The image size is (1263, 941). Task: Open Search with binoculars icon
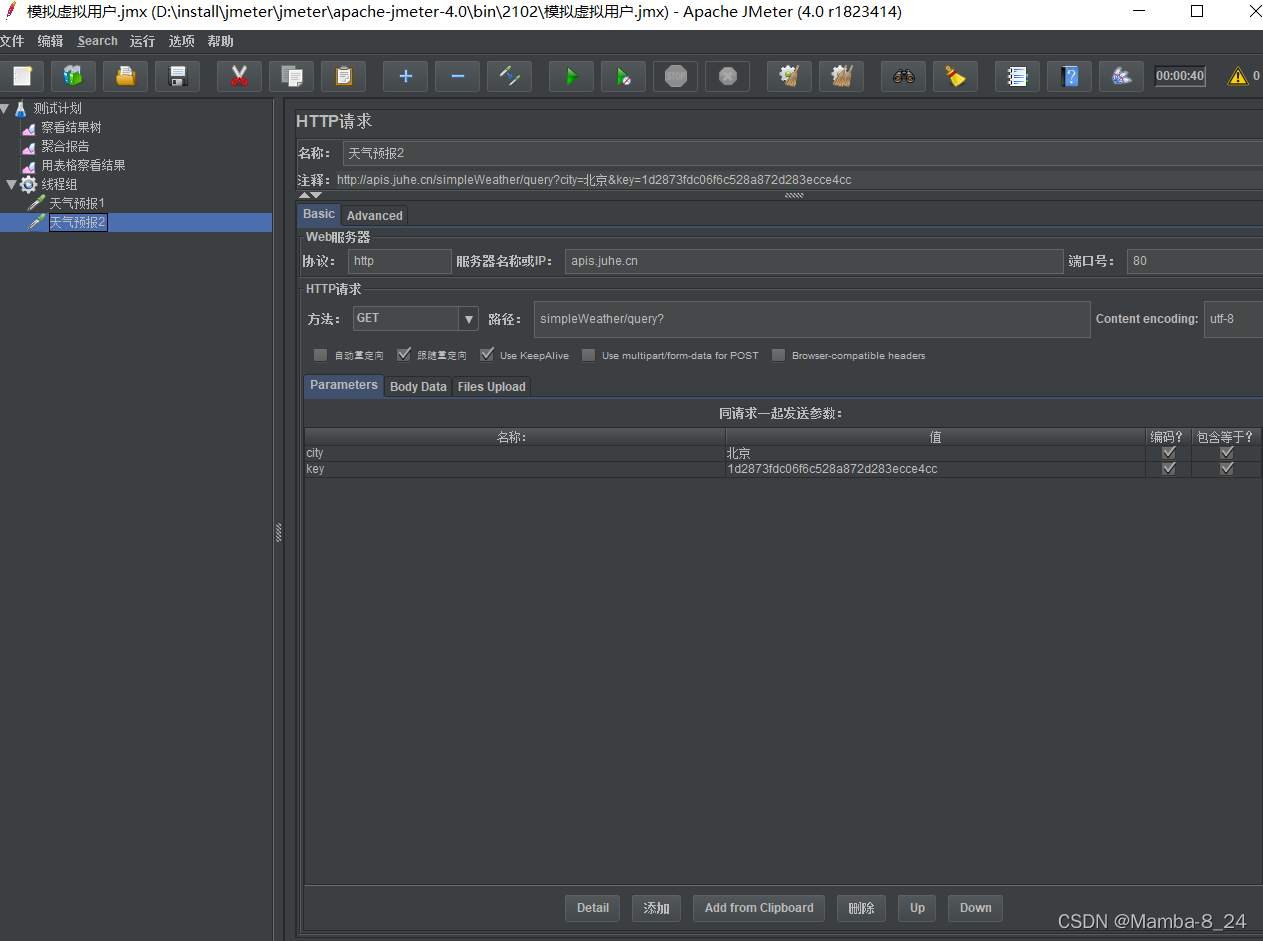point(904,76)
